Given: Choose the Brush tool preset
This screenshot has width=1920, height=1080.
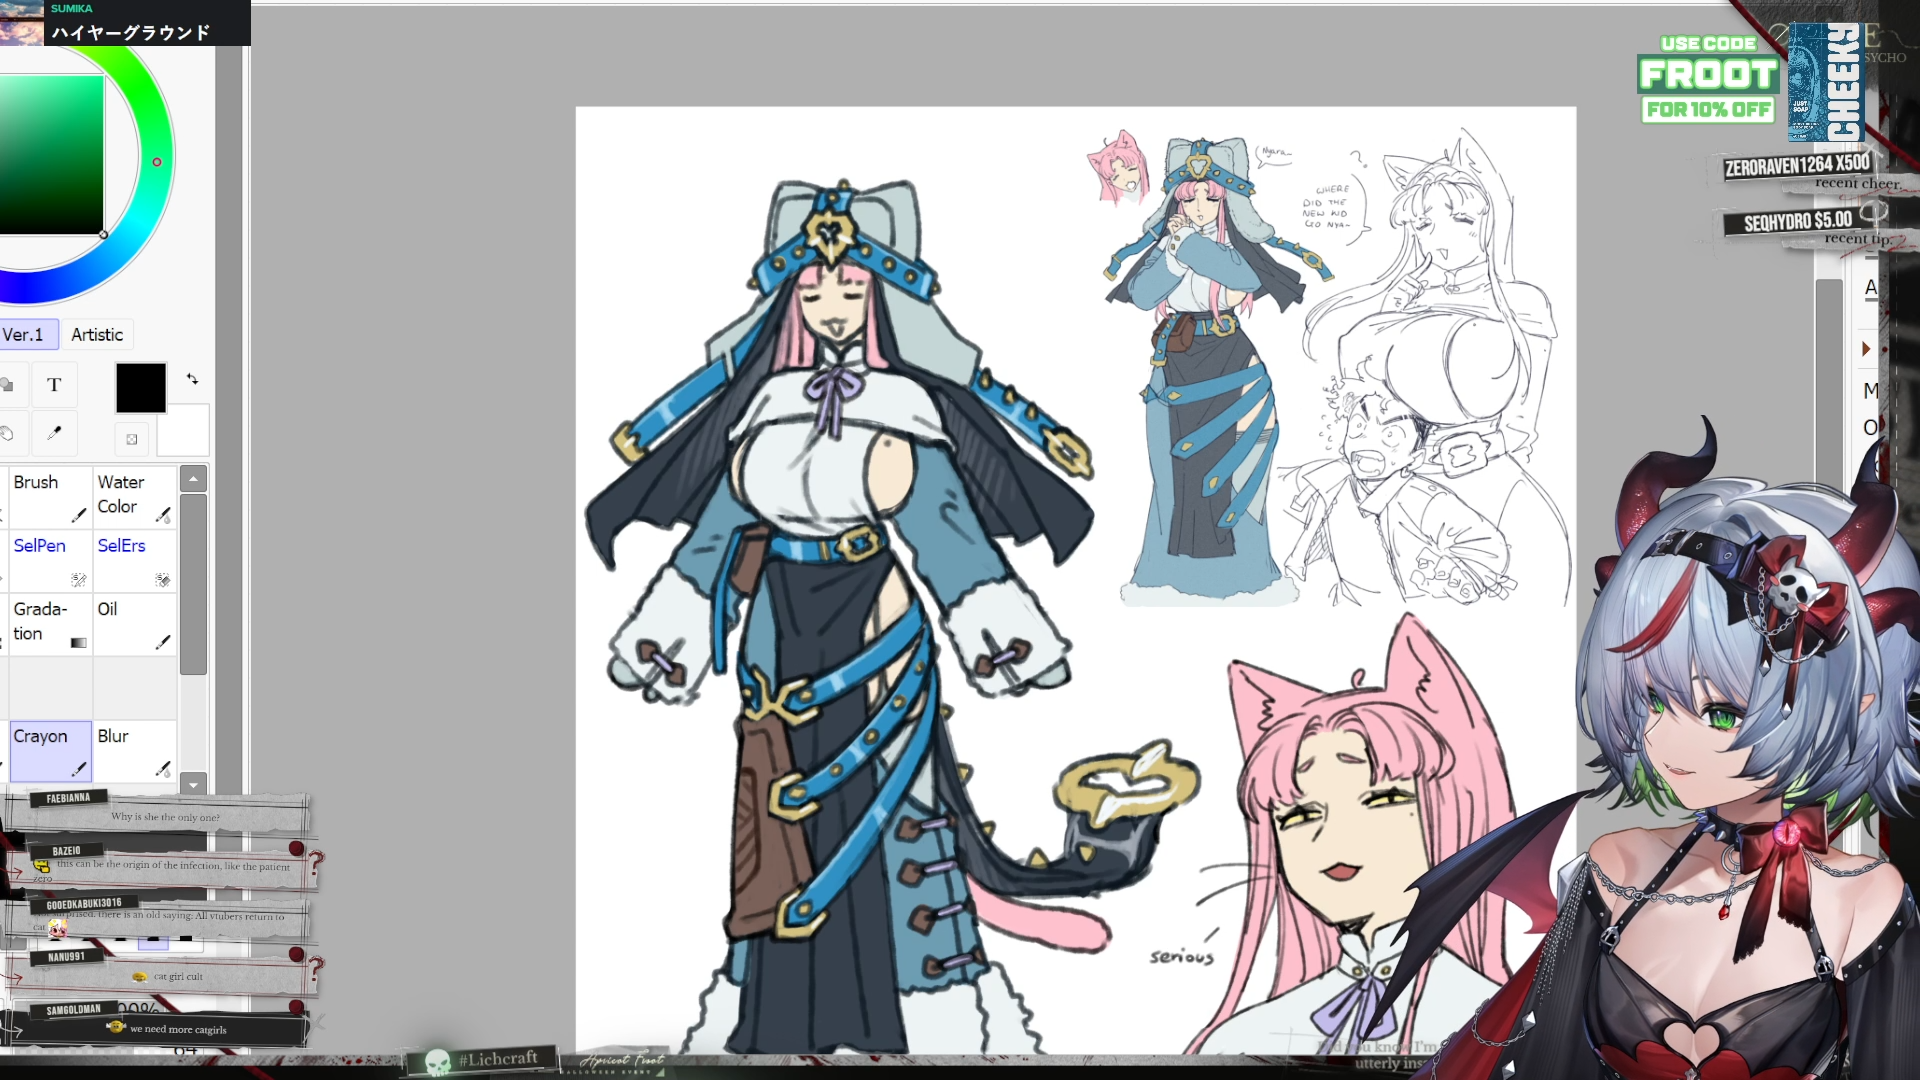Looking at the screenshot, I should (49, 496).
